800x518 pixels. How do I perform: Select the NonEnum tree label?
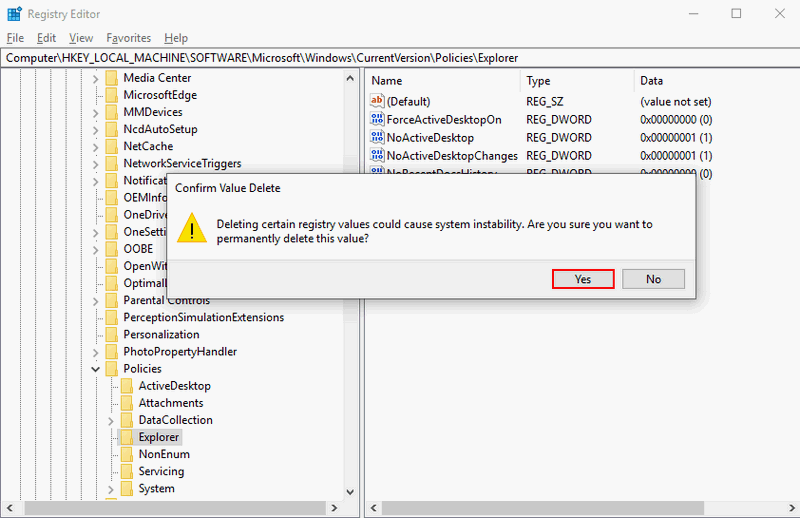click(x=164, y=454)
